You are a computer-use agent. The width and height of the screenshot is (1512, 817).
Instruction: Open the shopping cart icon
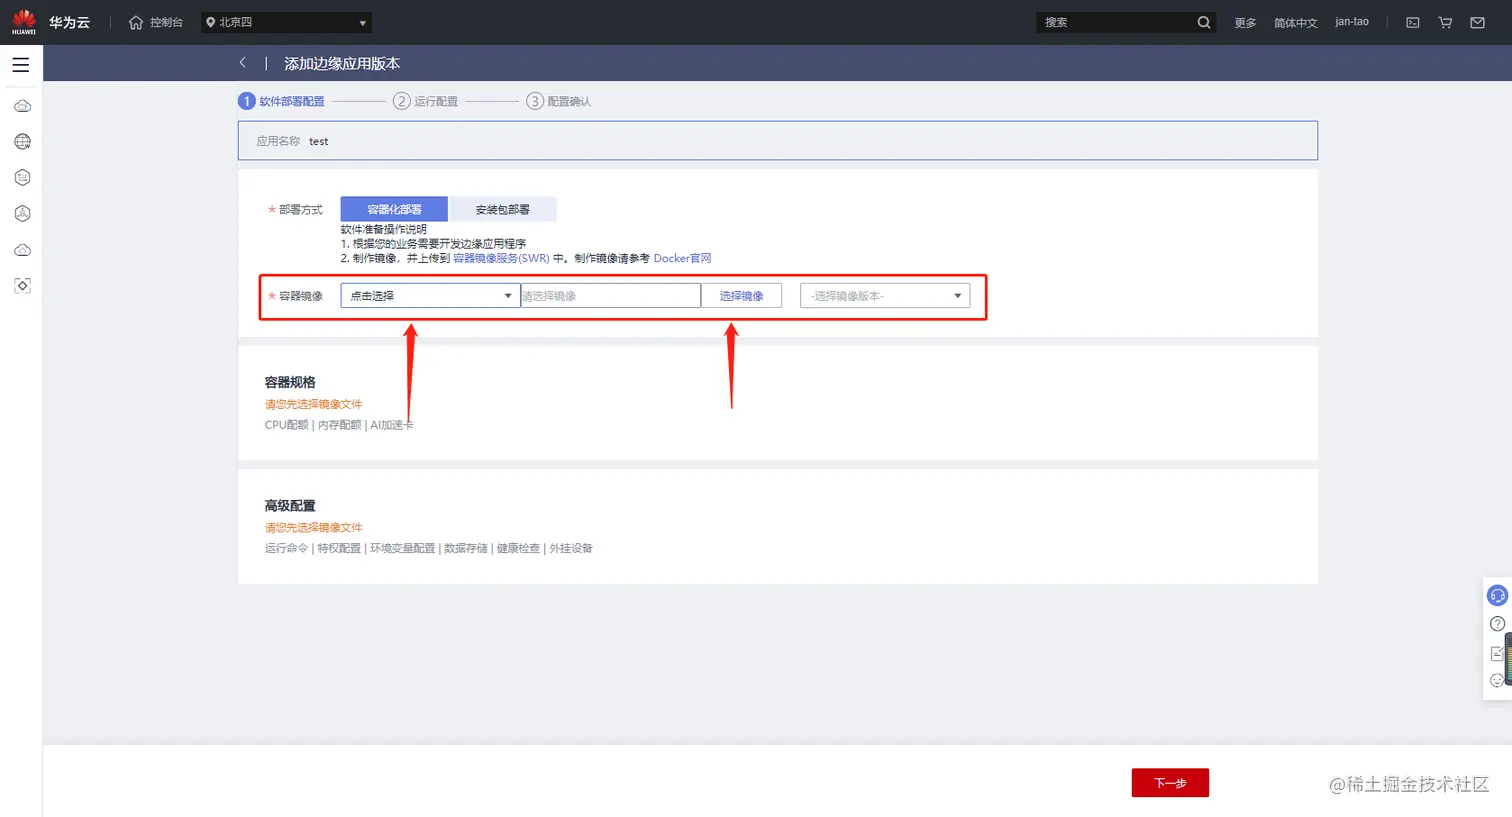click(1445, 22)
